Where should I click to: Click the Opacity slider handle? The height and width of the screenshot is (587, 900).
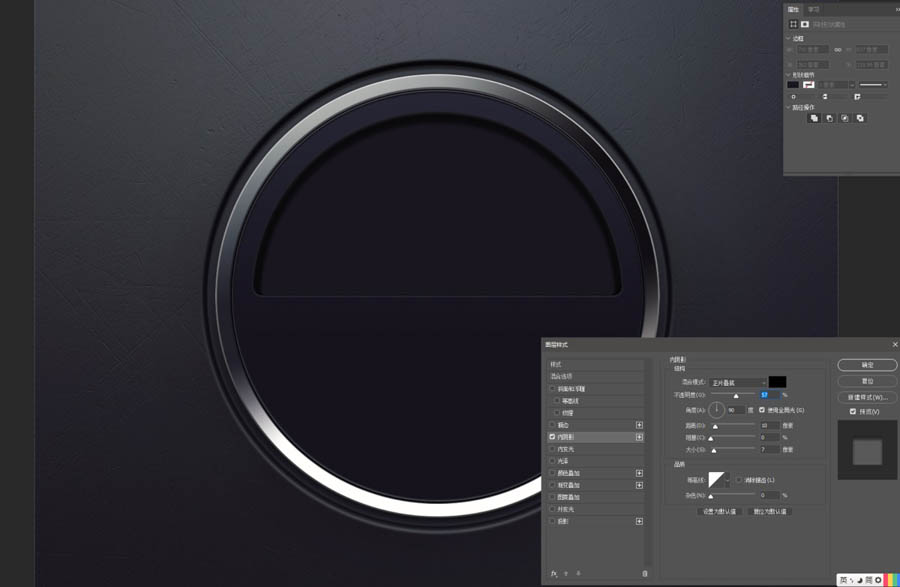736,396
